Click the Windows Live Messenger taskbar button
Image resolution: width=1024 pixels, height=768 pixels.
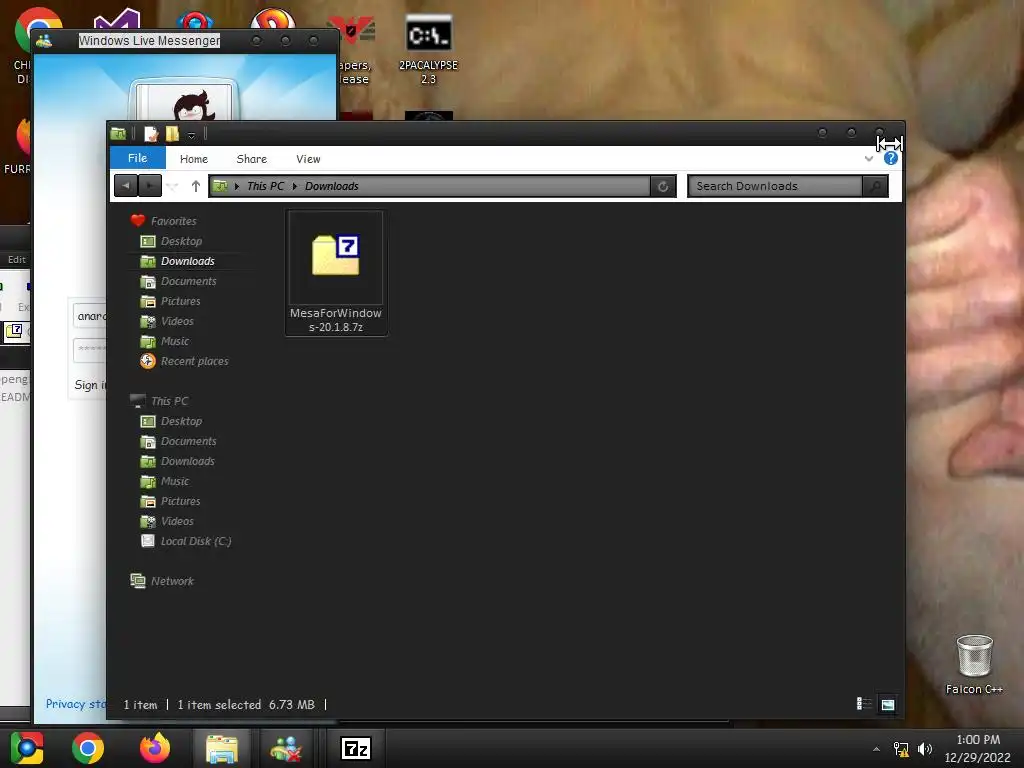pyautogui.click(x=285, y=748)
